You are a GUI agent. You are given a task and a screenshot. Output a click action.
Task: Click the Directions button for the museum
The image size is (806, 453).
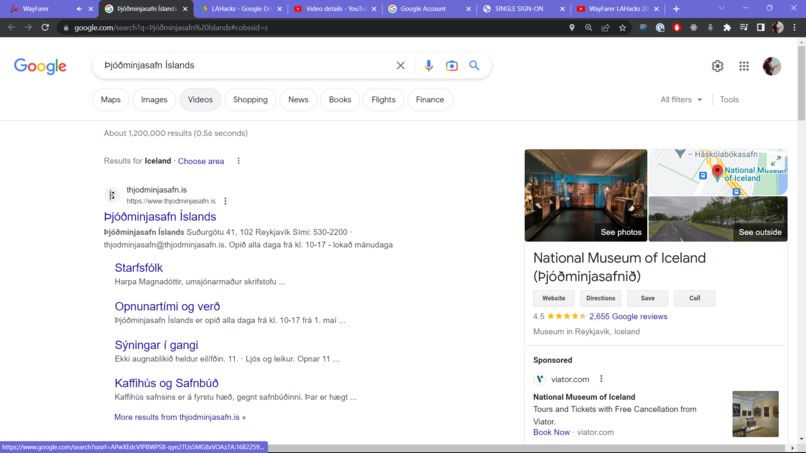[600, 298]
